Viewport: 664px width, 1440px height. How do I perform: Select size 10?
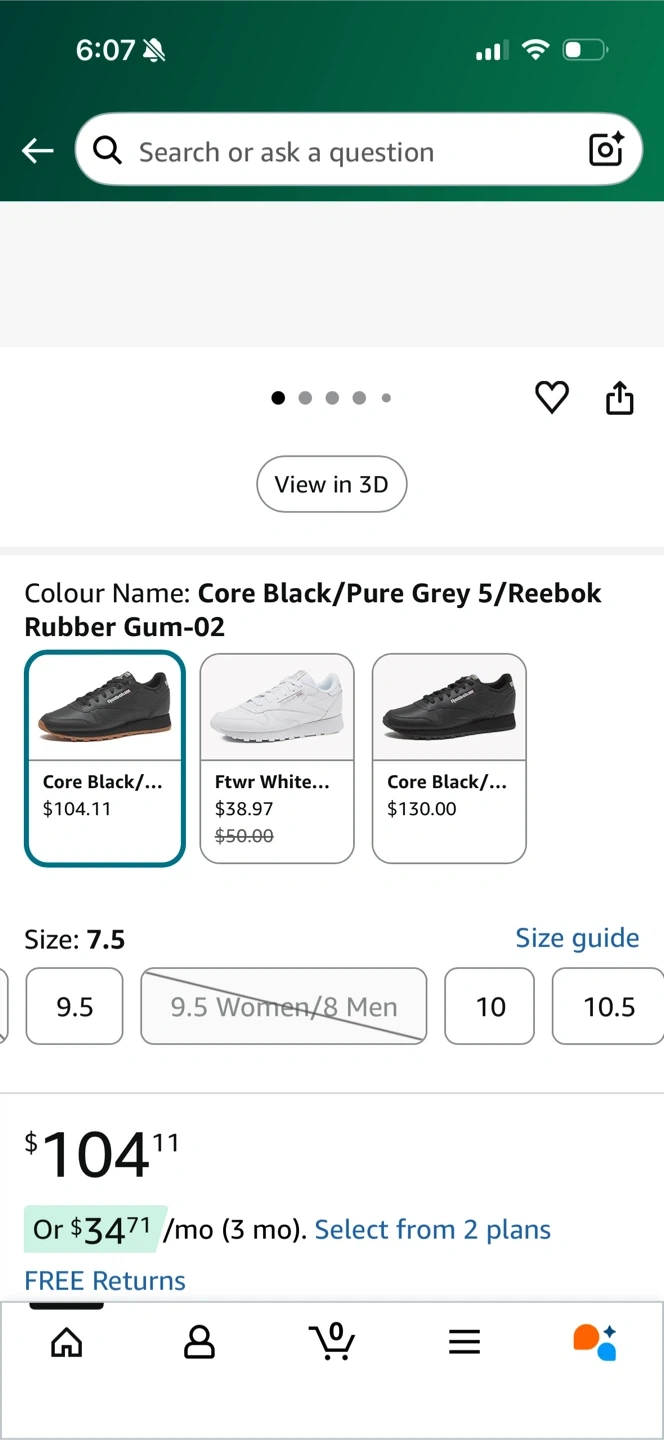pyautogui.click(x=490, y=1006)
